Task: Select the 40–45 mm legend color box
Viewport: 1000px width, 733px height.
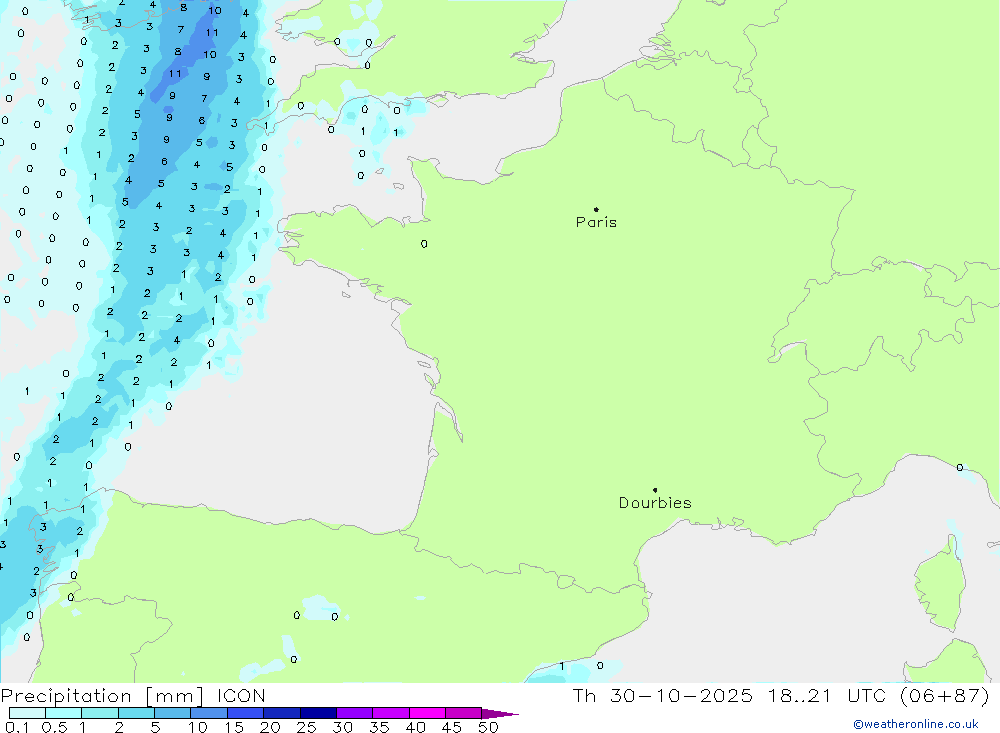Action: pos(427,713)
